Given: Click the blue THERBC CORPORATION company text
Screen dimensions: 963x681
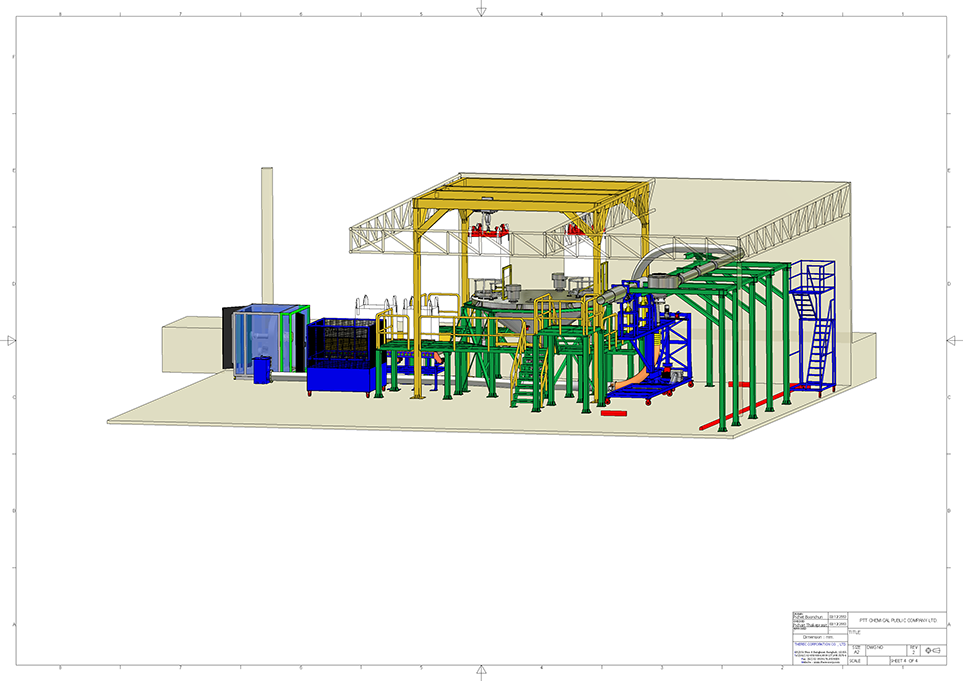Looking at the screenshot, I should (x=819, y=644).
